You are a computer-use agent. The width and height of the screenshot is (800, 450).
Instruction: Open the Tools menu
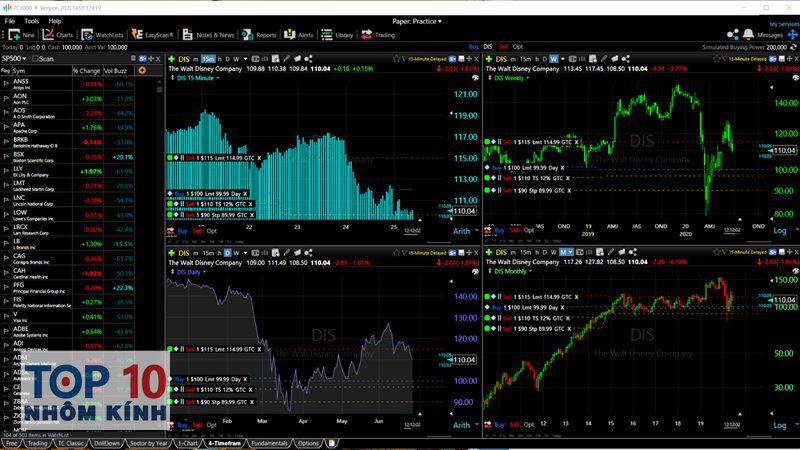pyautogui.click(x=32, y=21)
